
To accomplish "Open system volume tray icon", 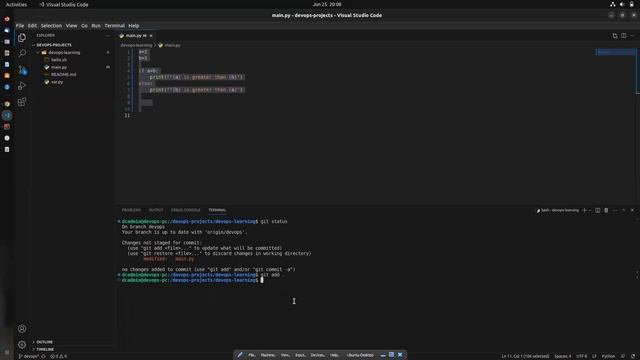I will point(622,4).
